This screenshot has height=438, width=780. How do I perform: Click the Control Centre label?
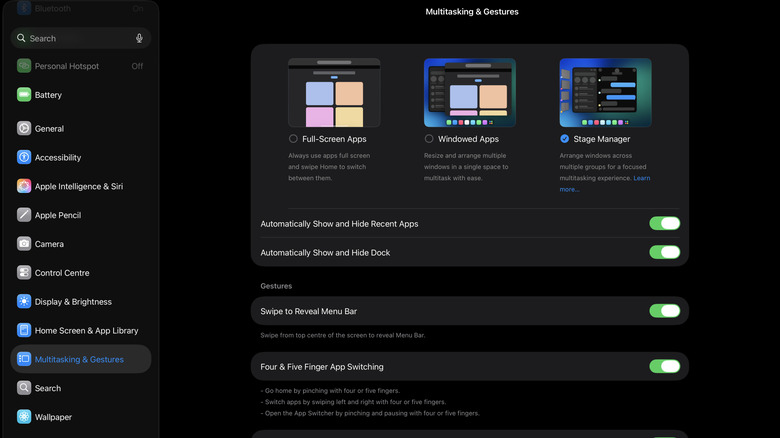(x=62, y=273)
